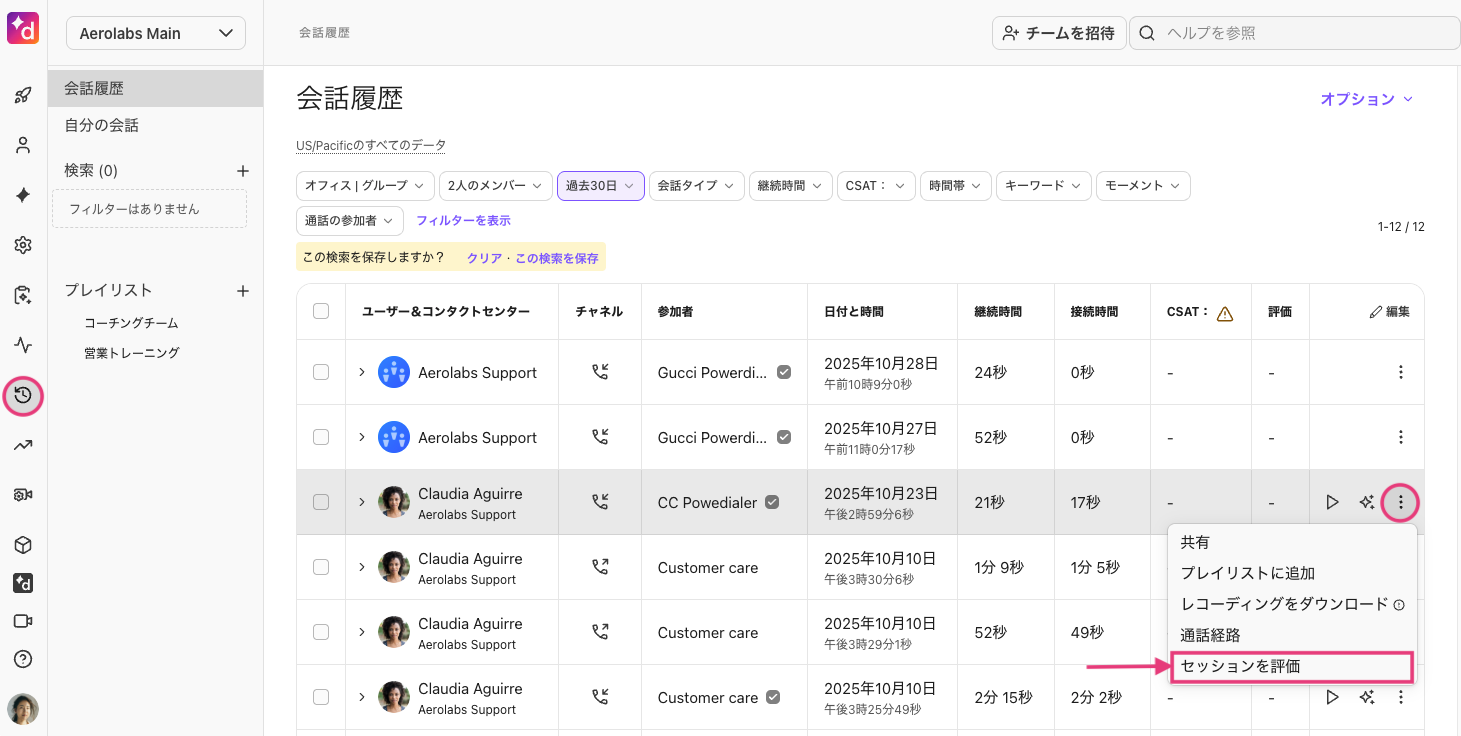1461x736 pixels.
Task: Select セッションを評価 menu item
Action: pos(1292,666)
